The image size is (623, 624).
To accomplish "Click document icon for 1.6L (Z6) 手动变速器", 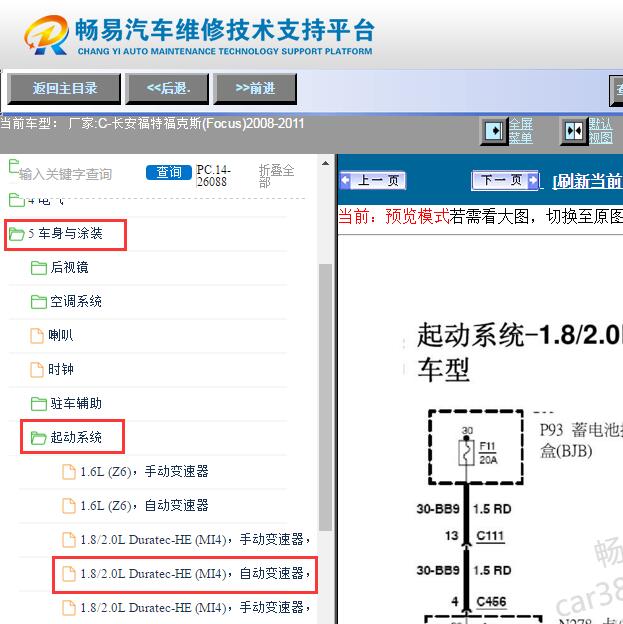I will point(69,472).
